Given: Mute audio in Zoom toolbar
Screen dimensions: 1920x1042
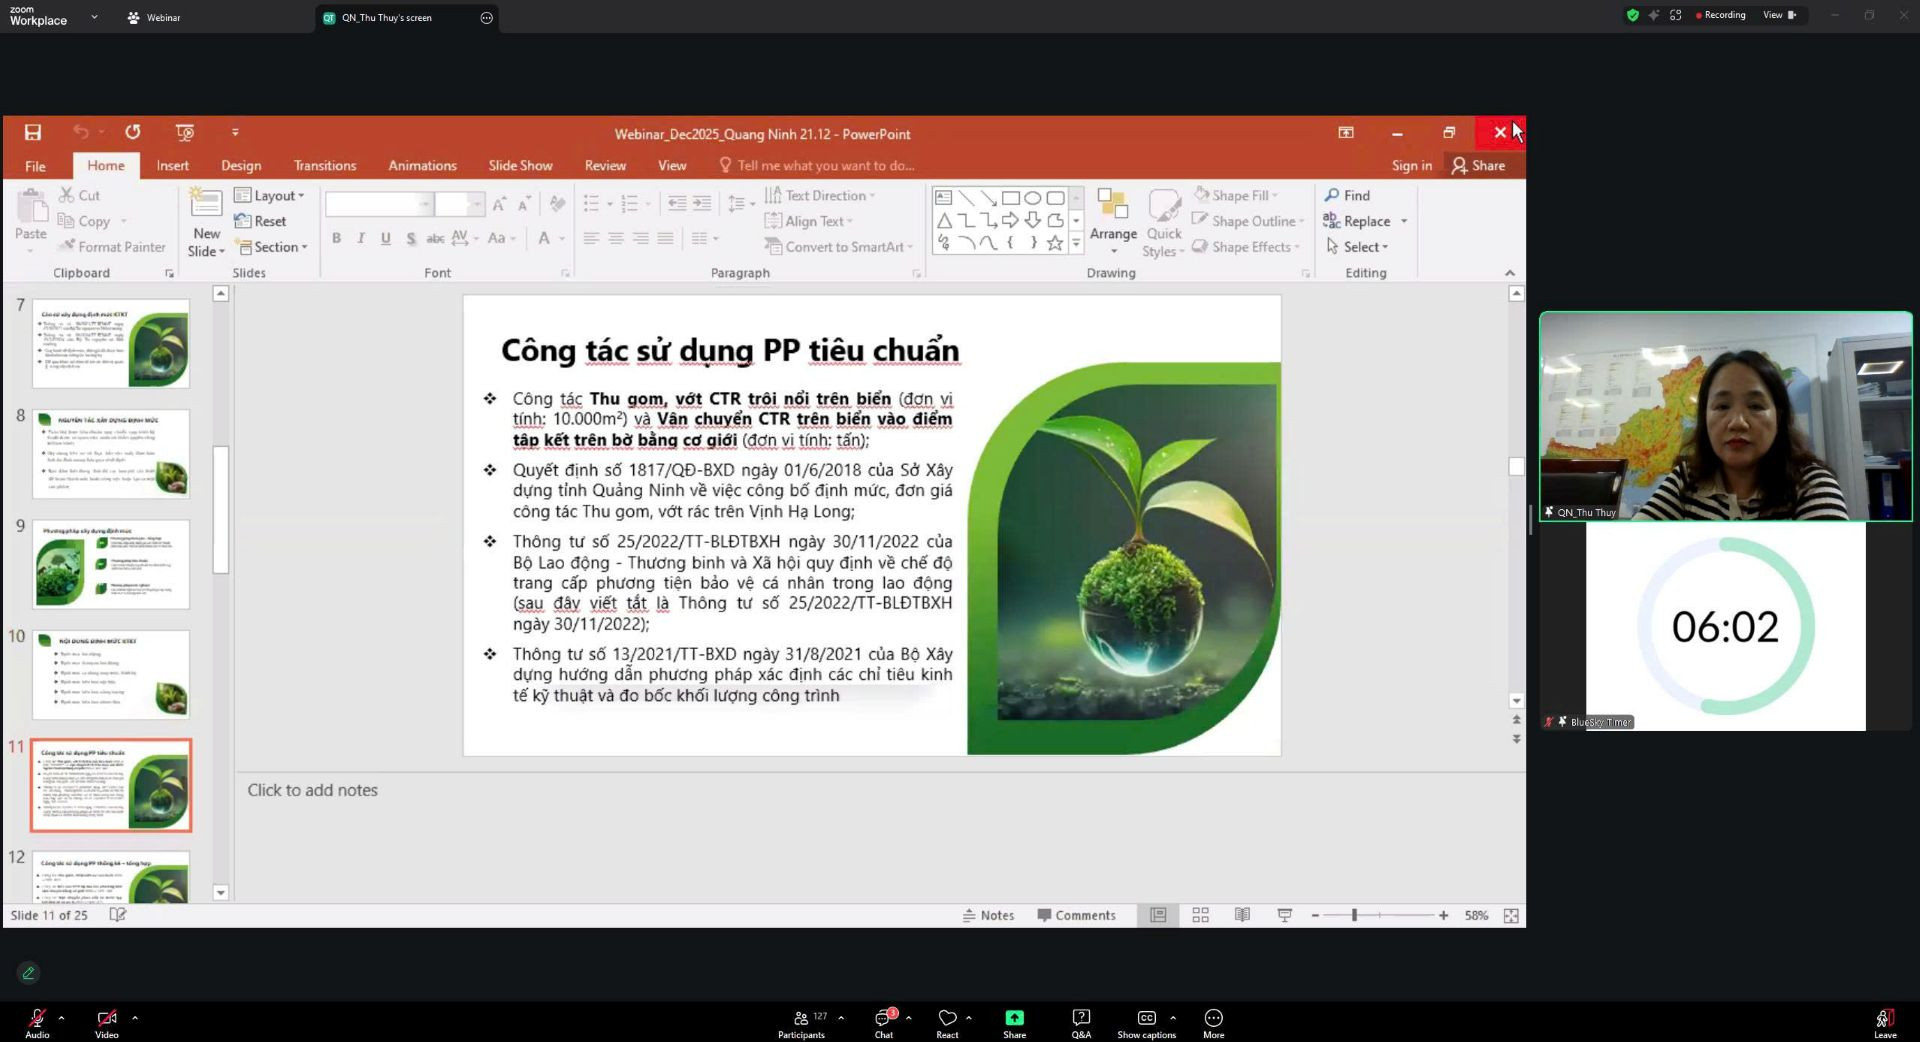Looking at the screenshot, I should point(36,1020).
